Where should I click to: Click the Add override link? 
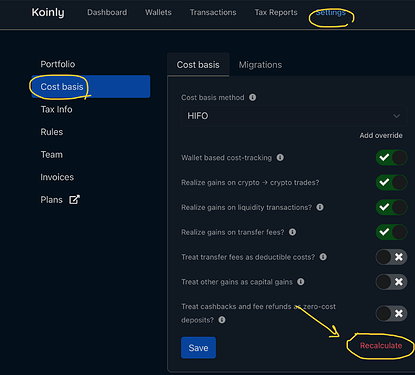381,135
